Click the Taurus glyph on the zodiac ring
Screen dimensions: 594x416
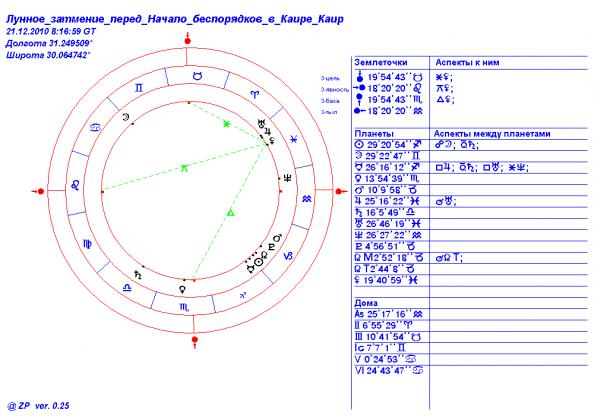197,76
